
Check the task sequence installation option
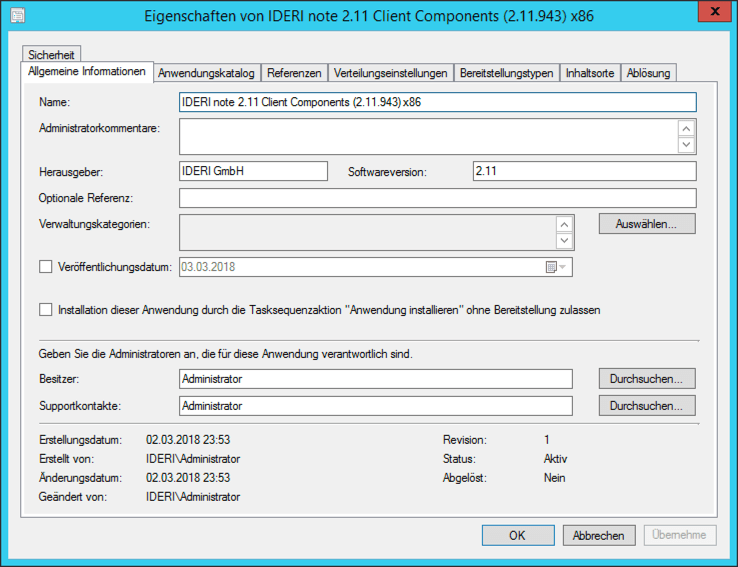coord(46,310)
